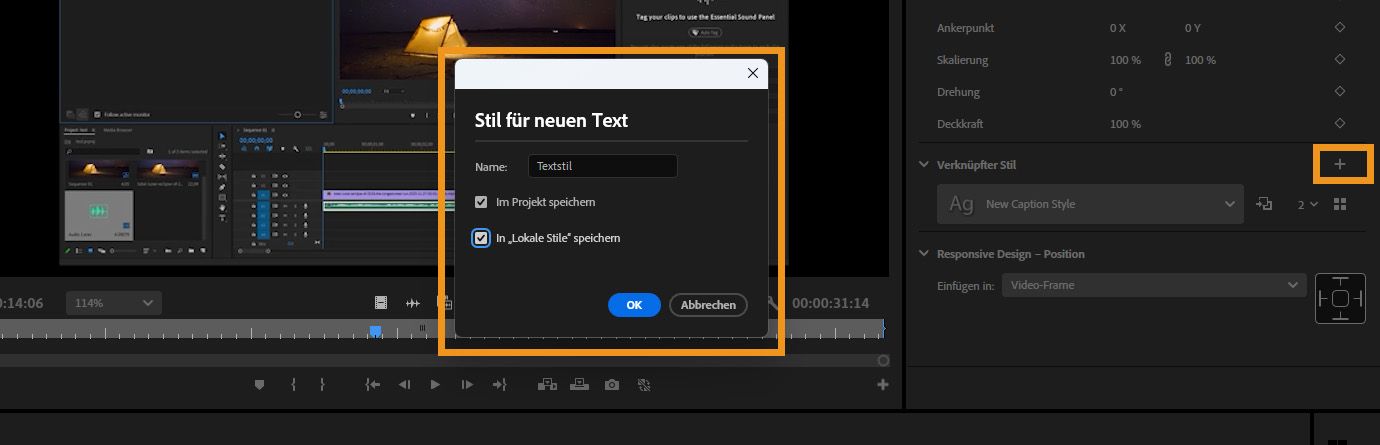Click the Mark In brace icon

[x=293, y=385]
